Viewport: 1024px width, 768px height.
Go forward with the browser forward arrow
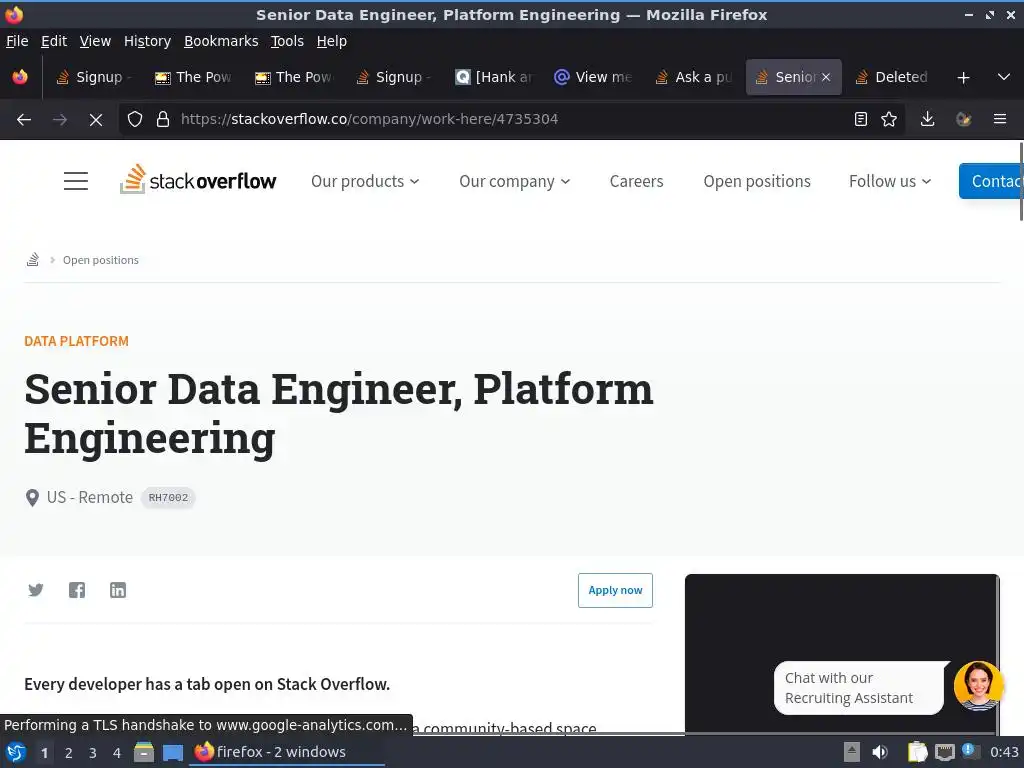click(x=60, y=120)
